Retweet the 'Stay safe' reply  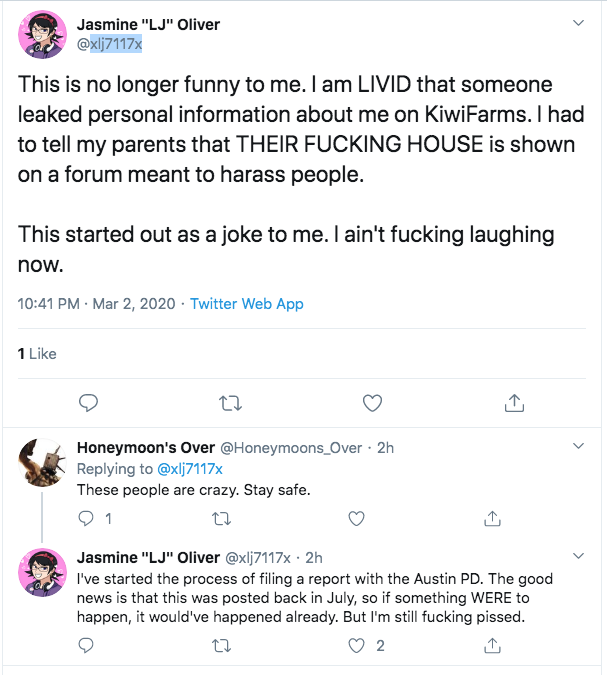222,519
